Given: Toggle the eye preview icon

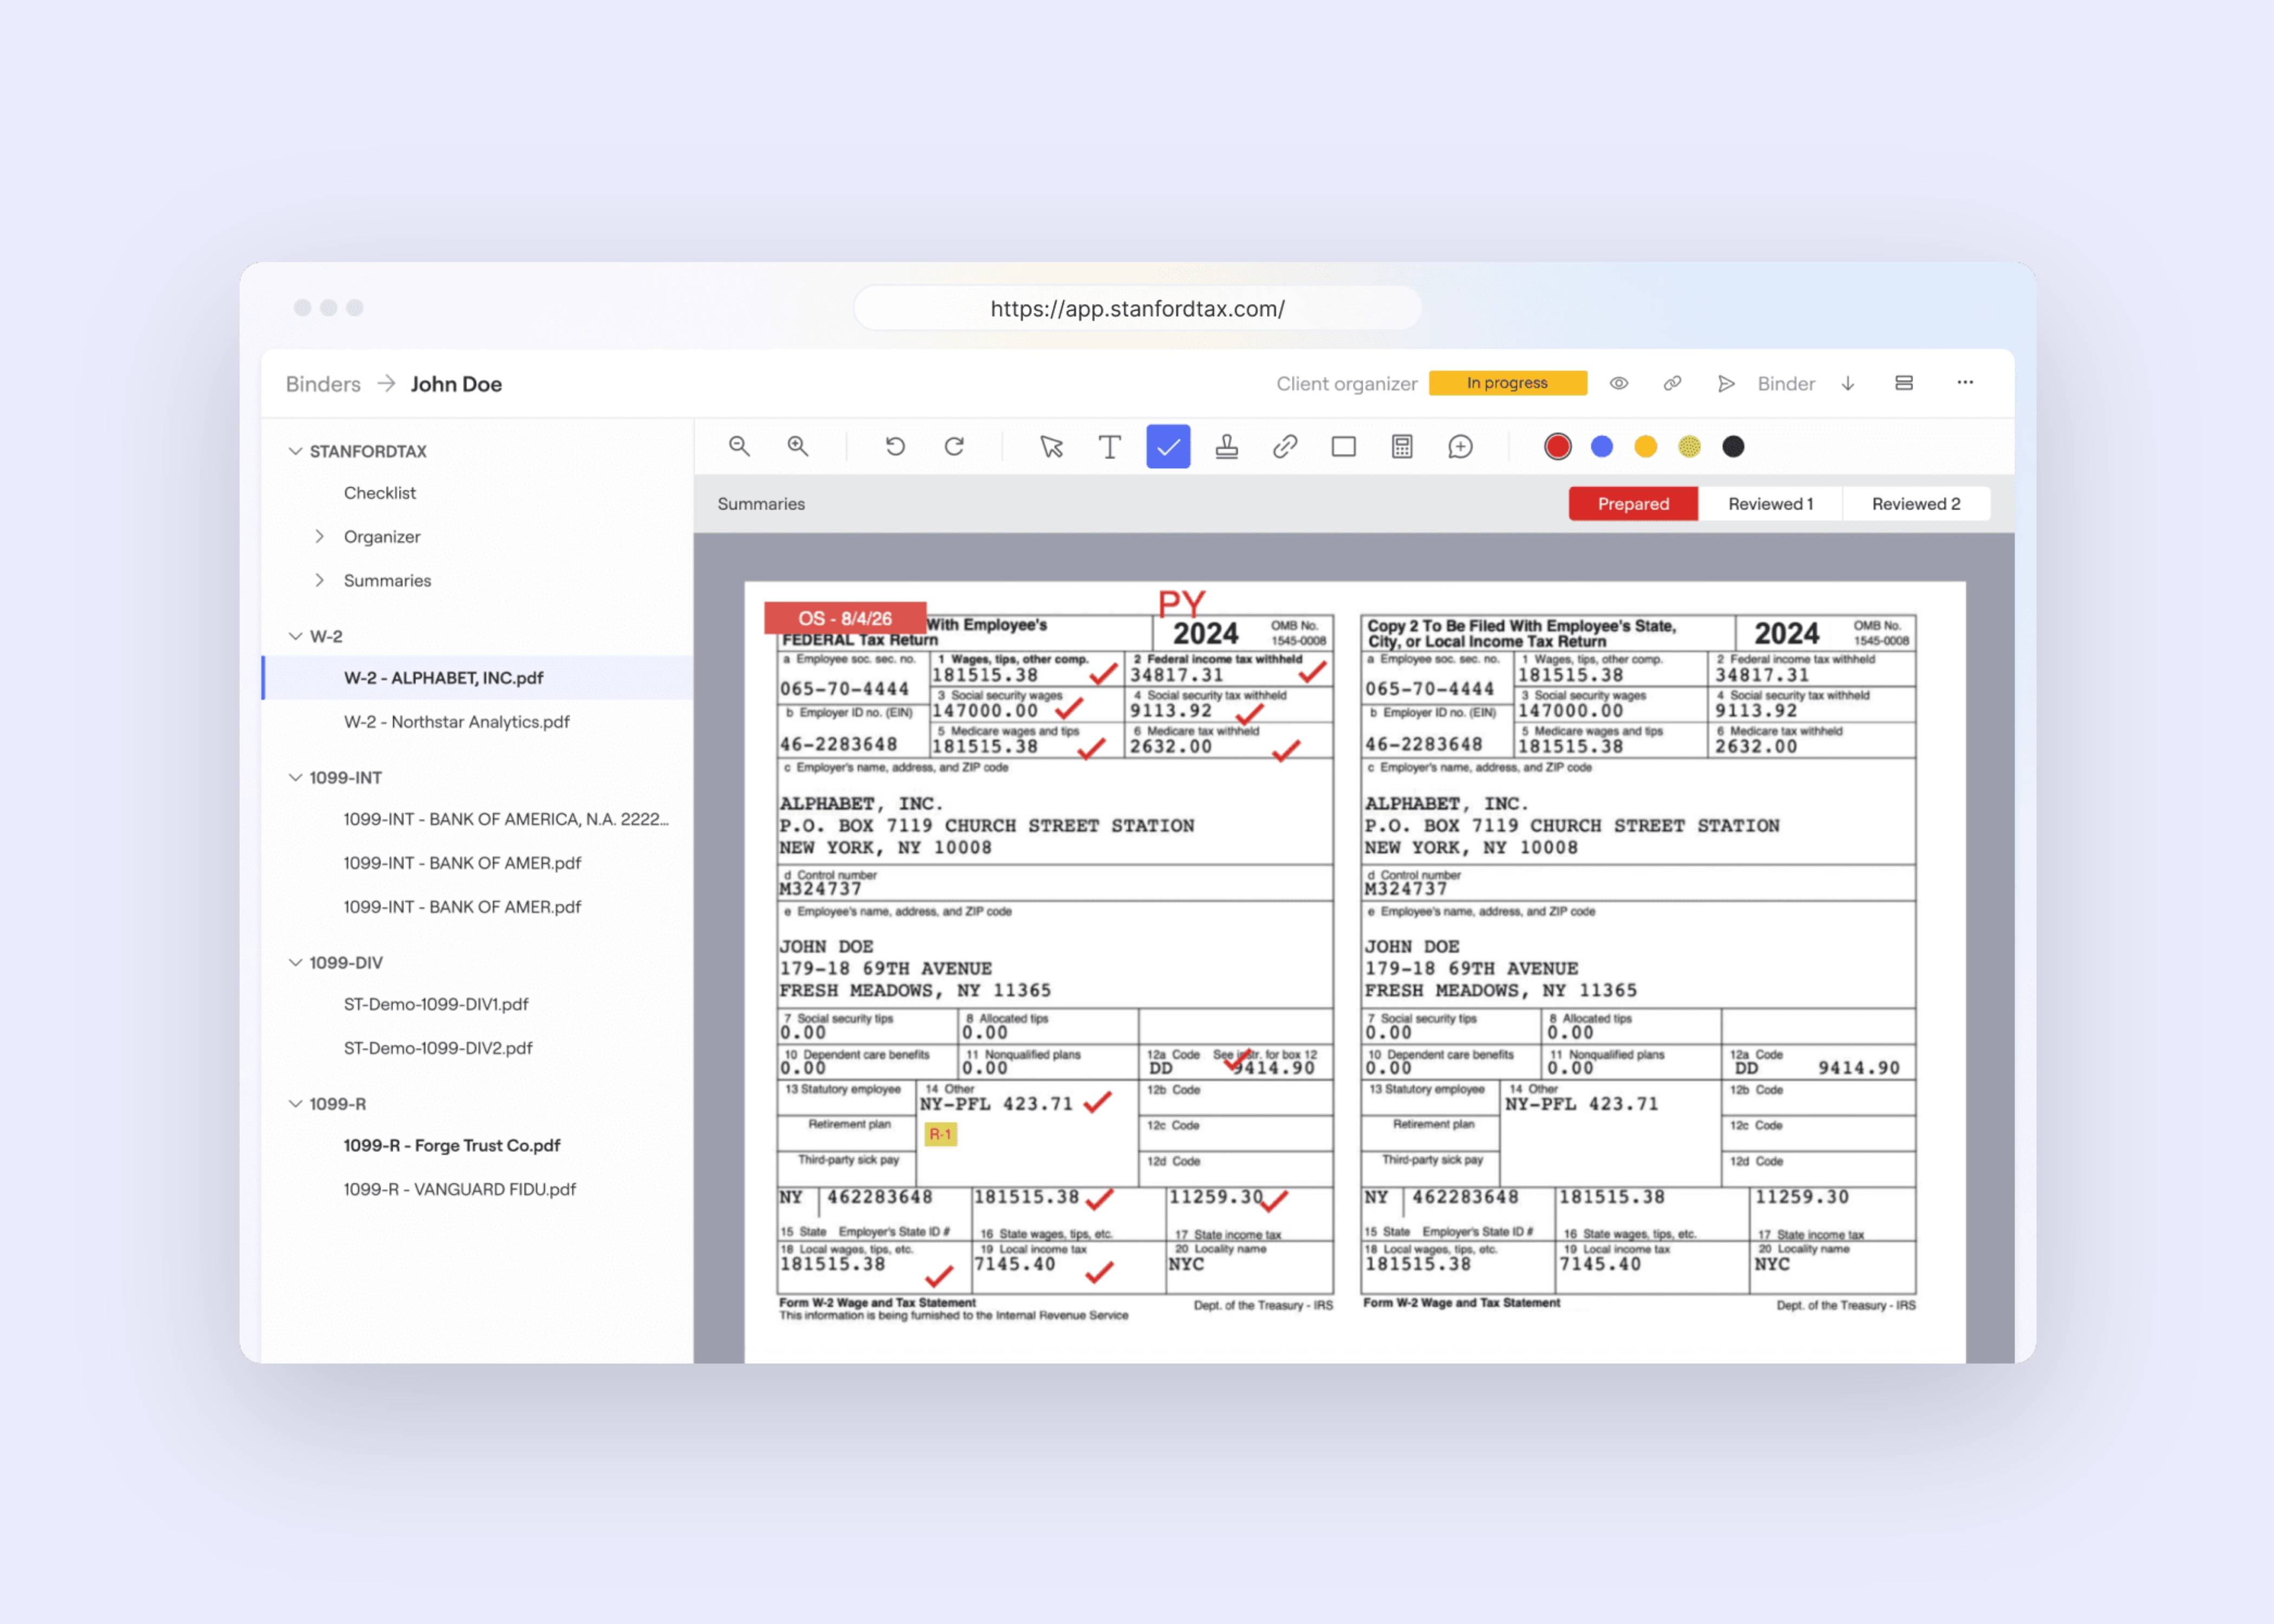Looking at the screenshot, I should 1619,383.
